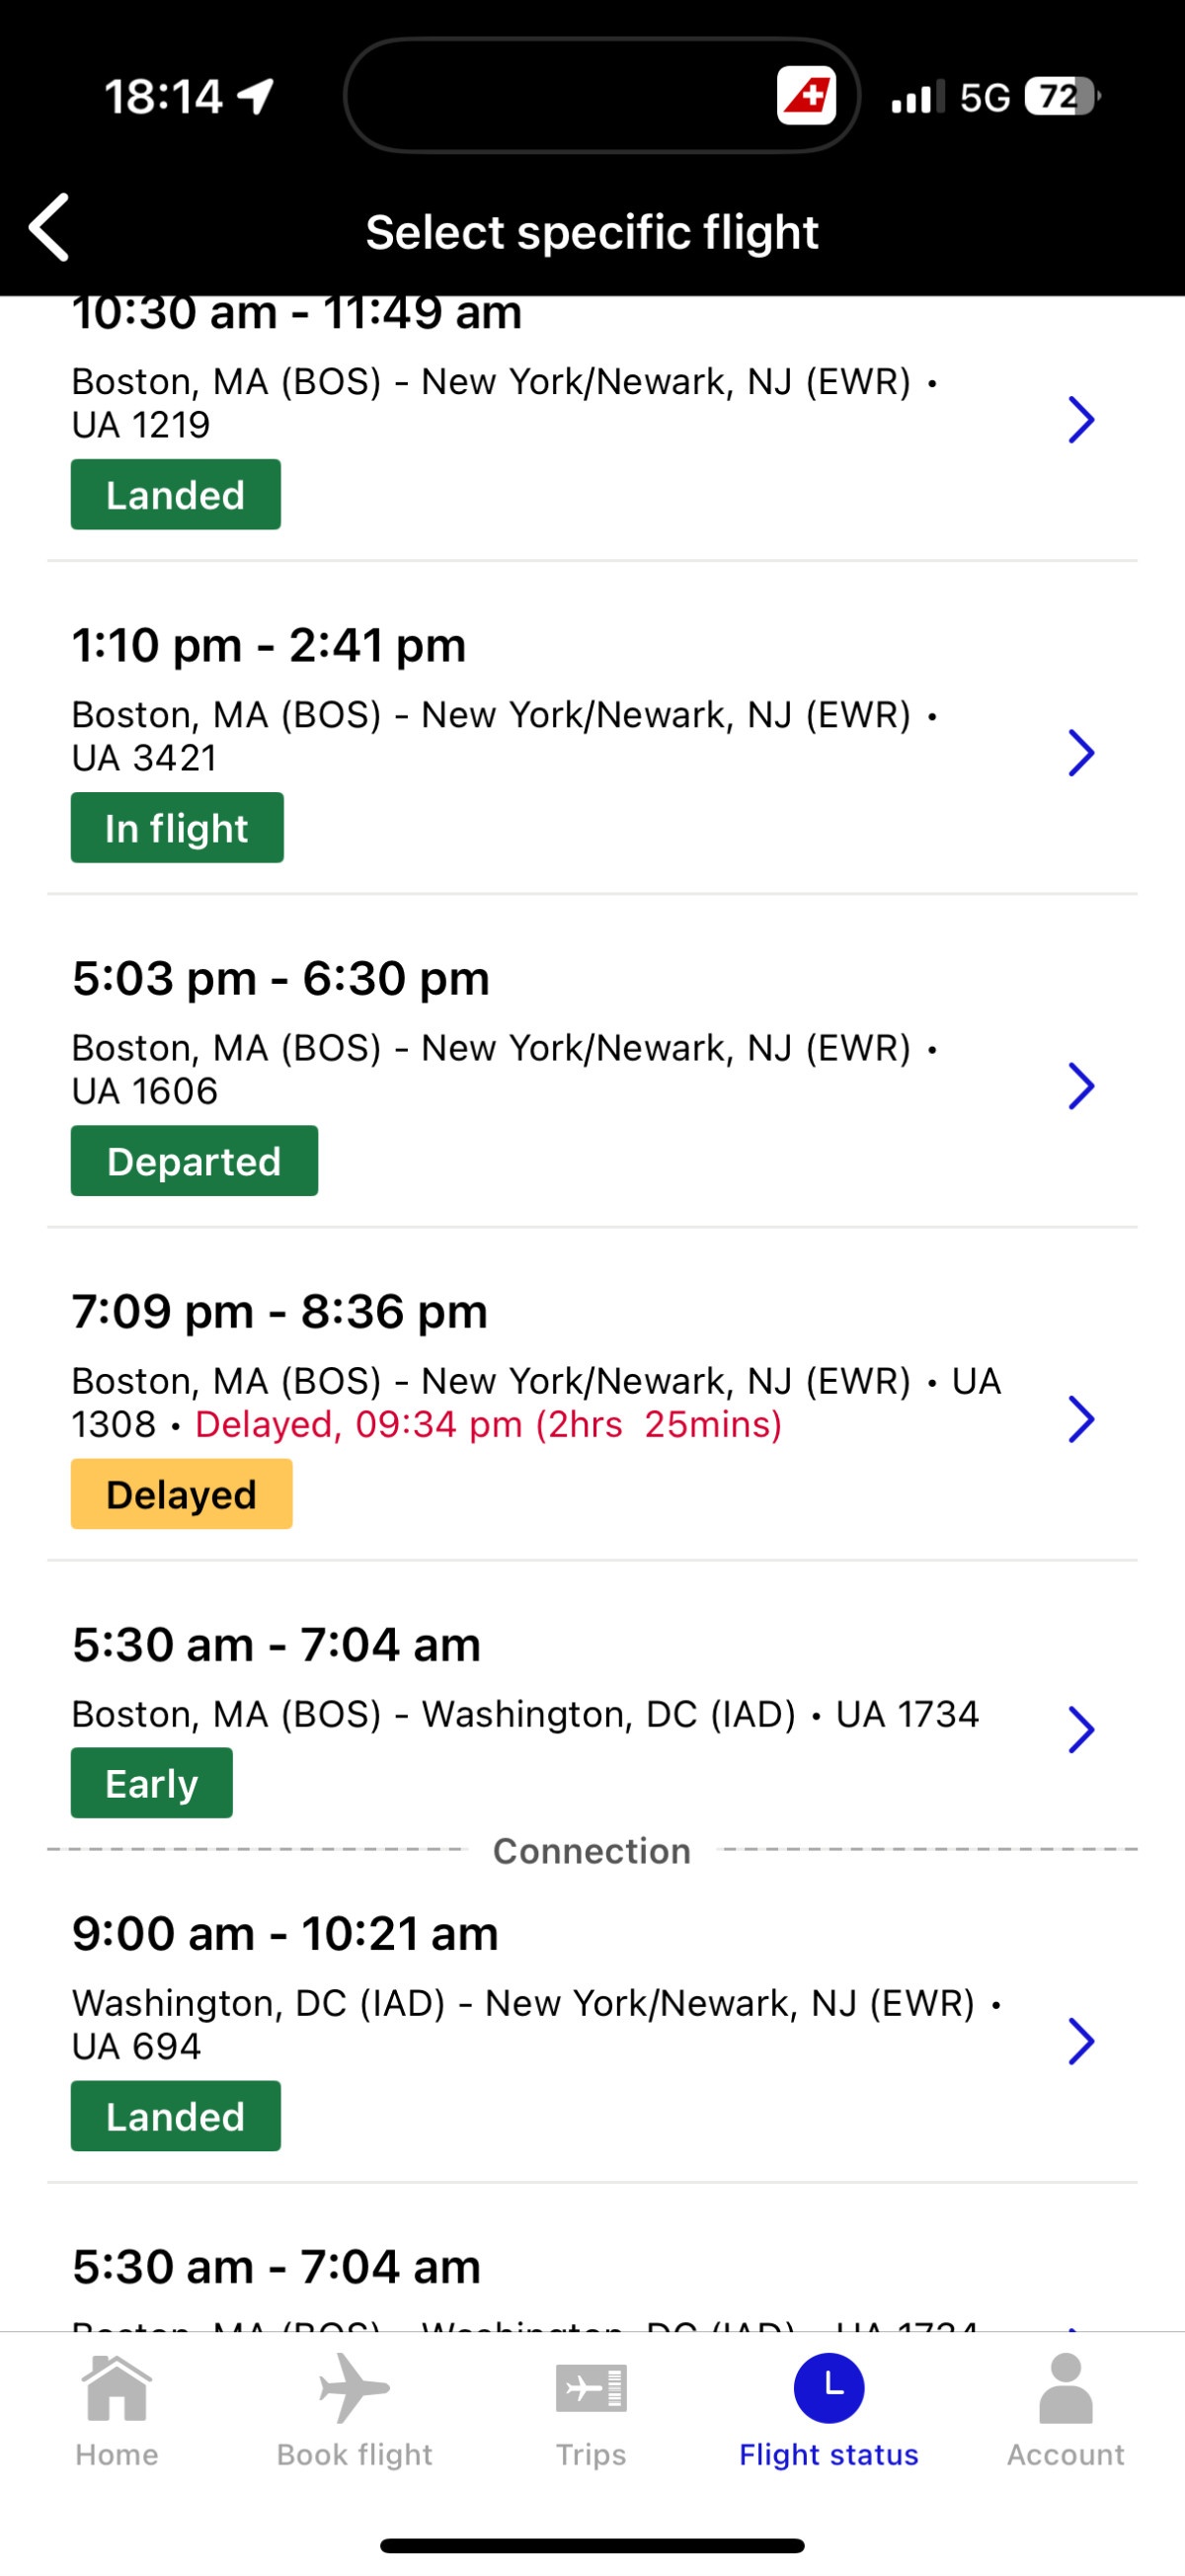Tap the Departed badge for UA 1606

(194, 1161)
